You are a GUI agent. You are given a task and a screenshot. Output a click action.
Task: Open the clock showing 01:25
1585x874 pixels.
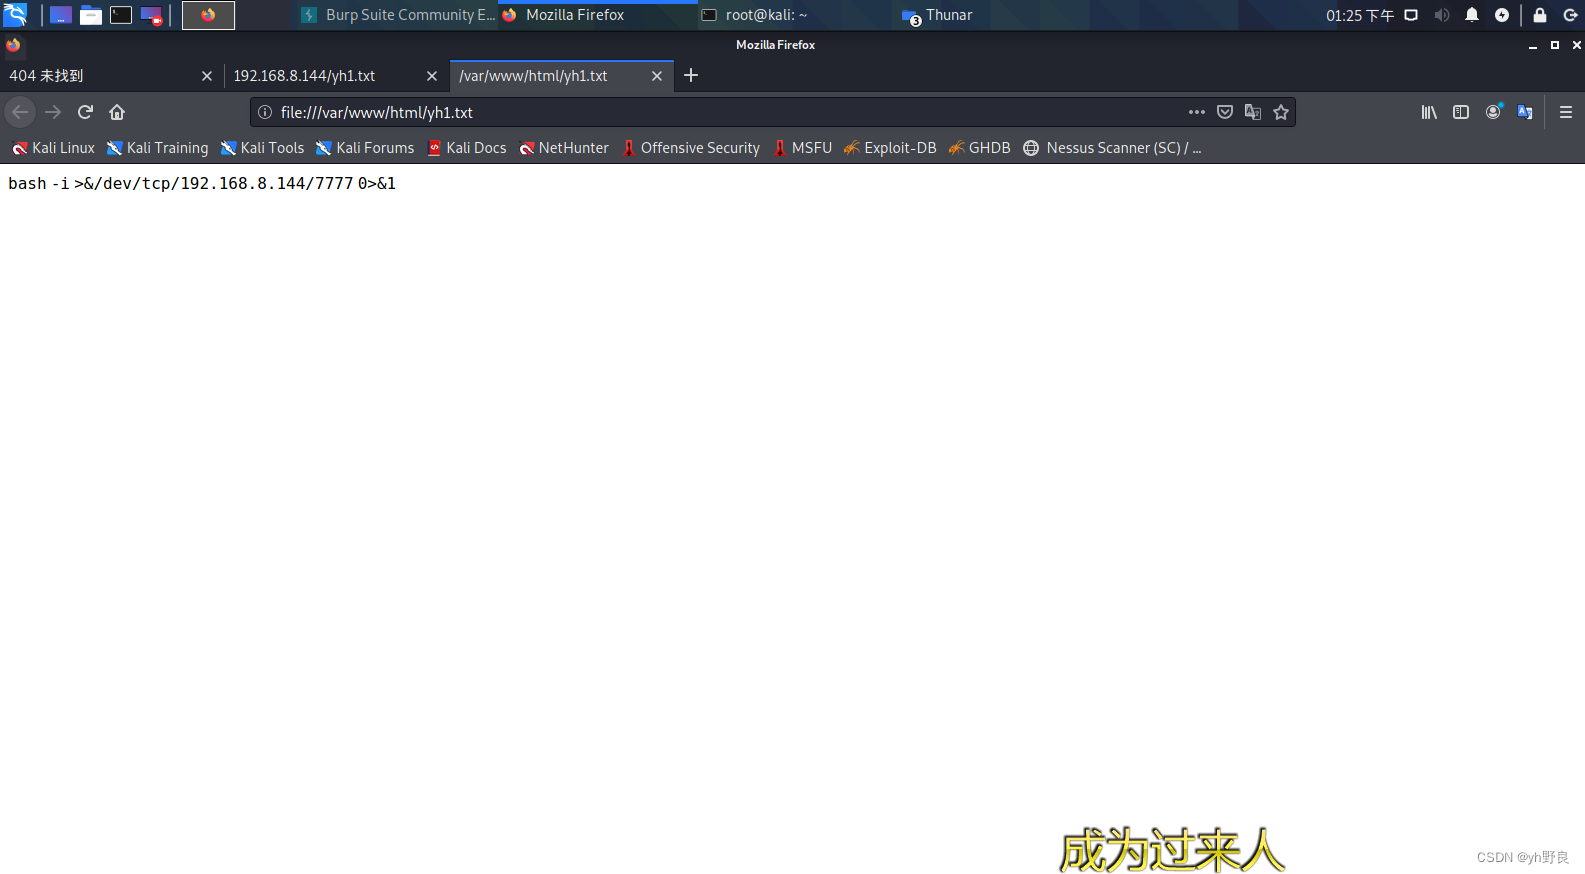pyautogui.click(x=1360, y=15)
